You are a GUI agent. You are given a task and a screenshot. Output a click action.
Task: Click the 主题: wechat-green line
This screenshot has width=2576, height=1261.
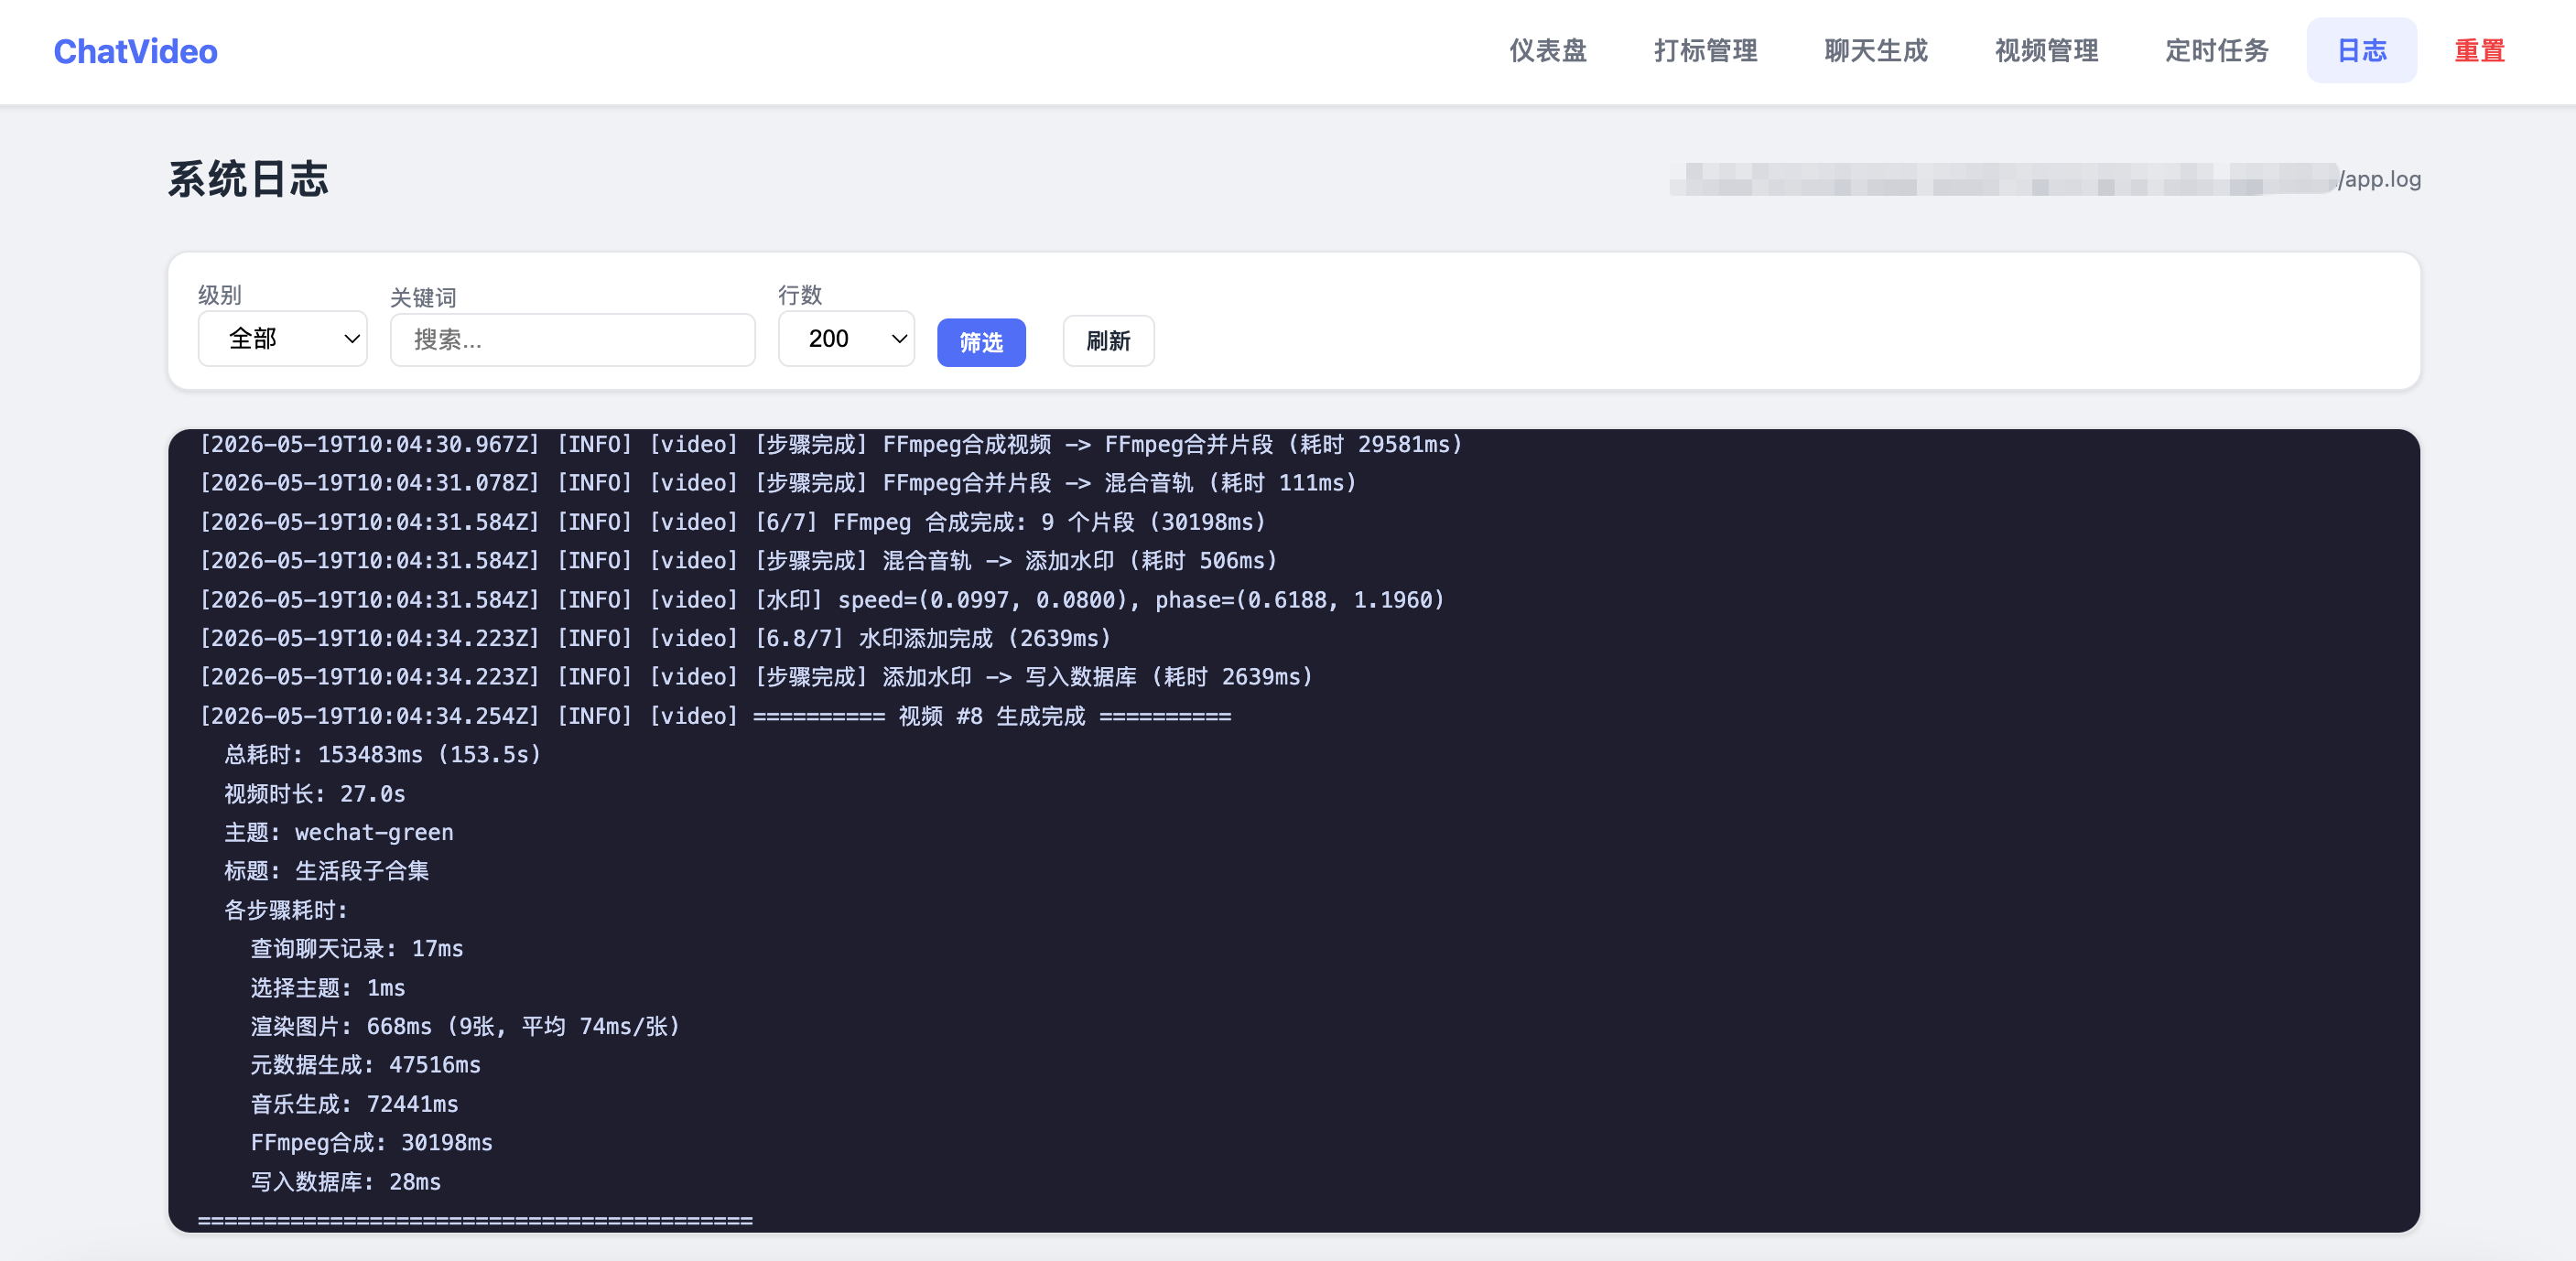339,833
